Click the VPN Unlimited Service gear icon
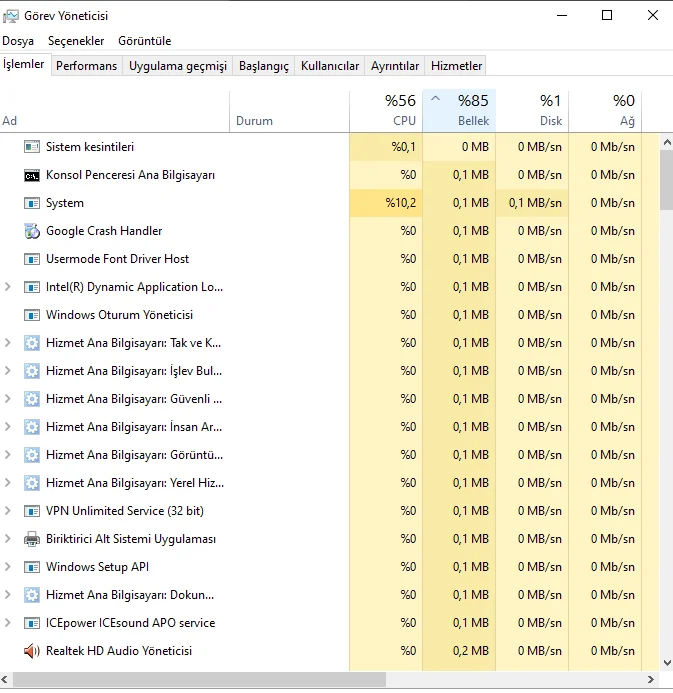Image resolution: width=673 pixels, height=693 pixels. coord(31,511)
